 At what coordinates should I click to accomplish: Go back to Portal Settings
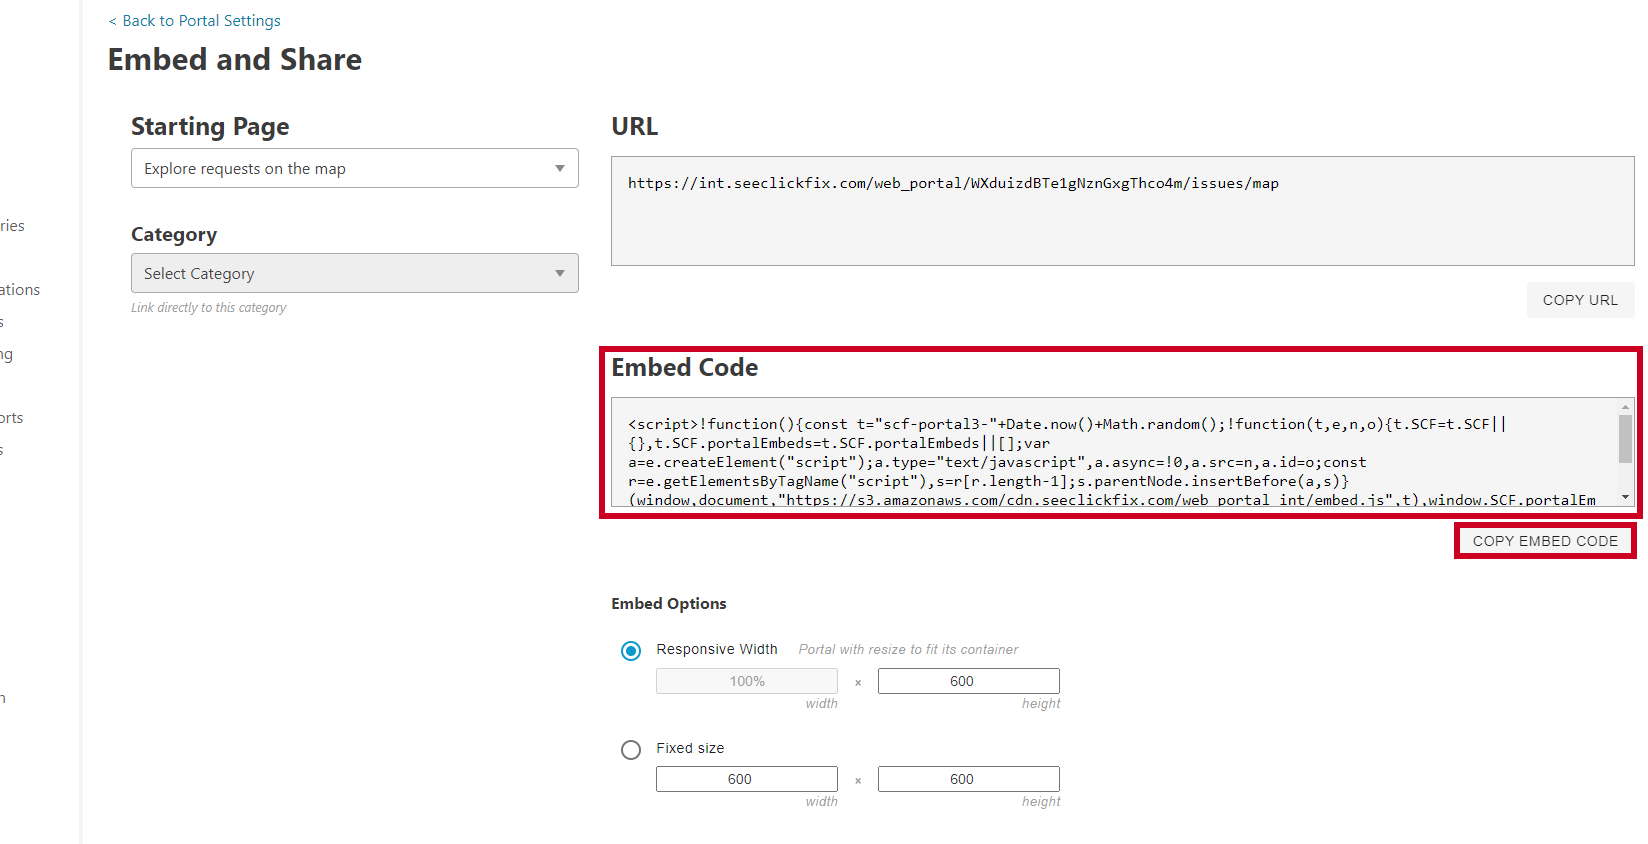(x=194, y=21)
